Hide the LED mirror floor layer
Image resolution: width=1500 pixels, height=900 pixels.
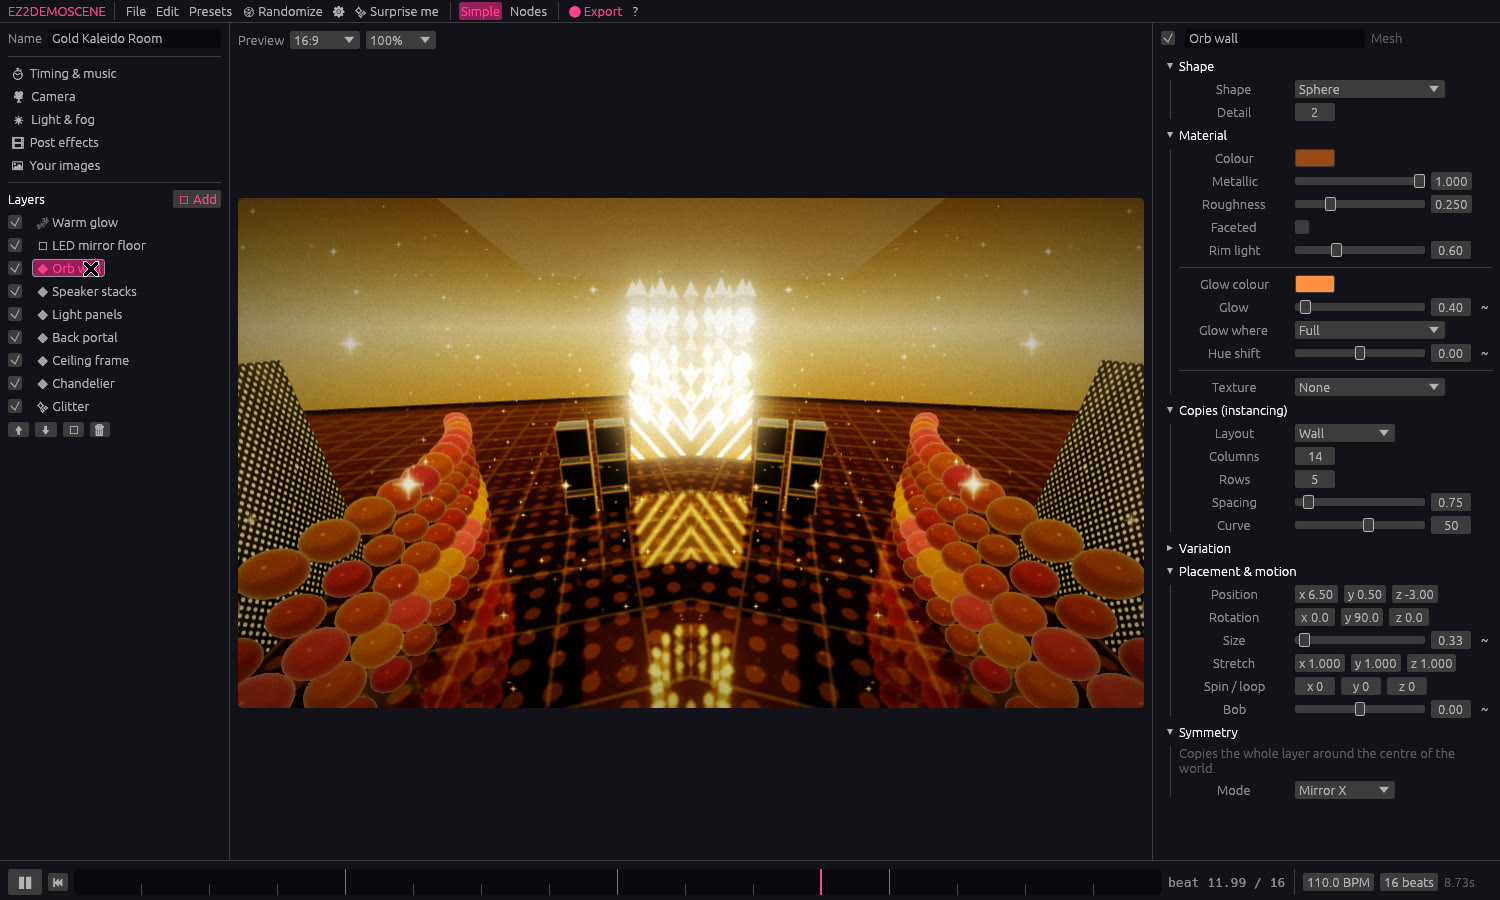pos(15,245)
